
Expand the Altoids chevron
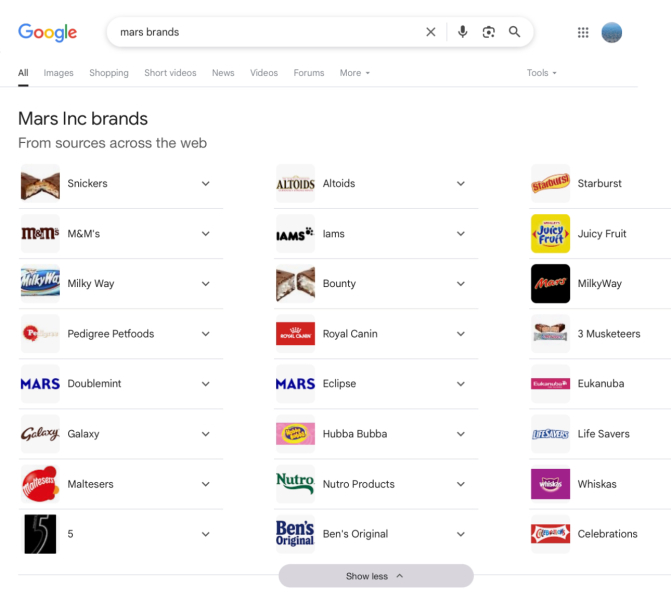[x=460, y=184]
